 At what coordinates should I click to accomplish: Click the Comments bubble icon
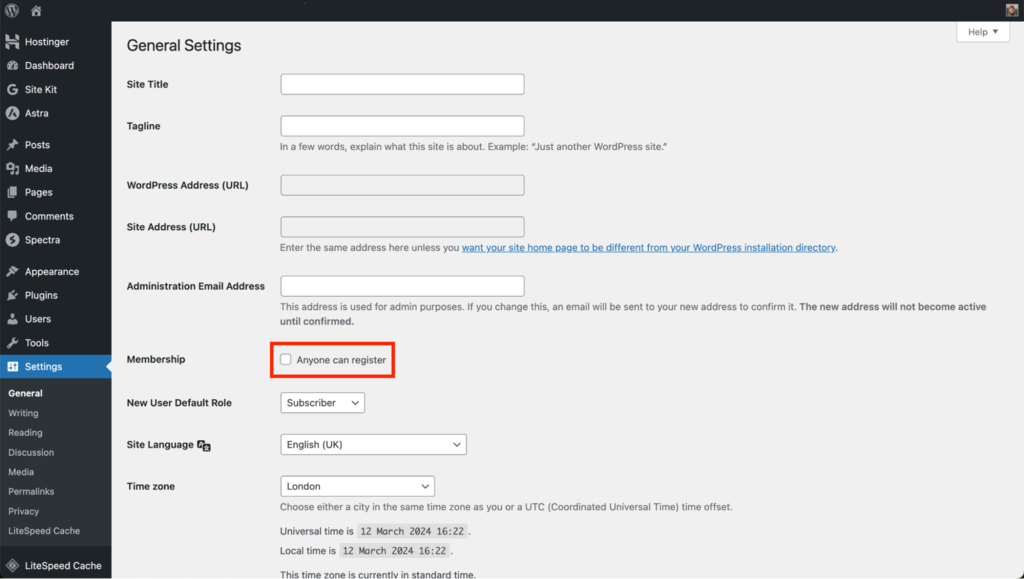pos(12,216)
